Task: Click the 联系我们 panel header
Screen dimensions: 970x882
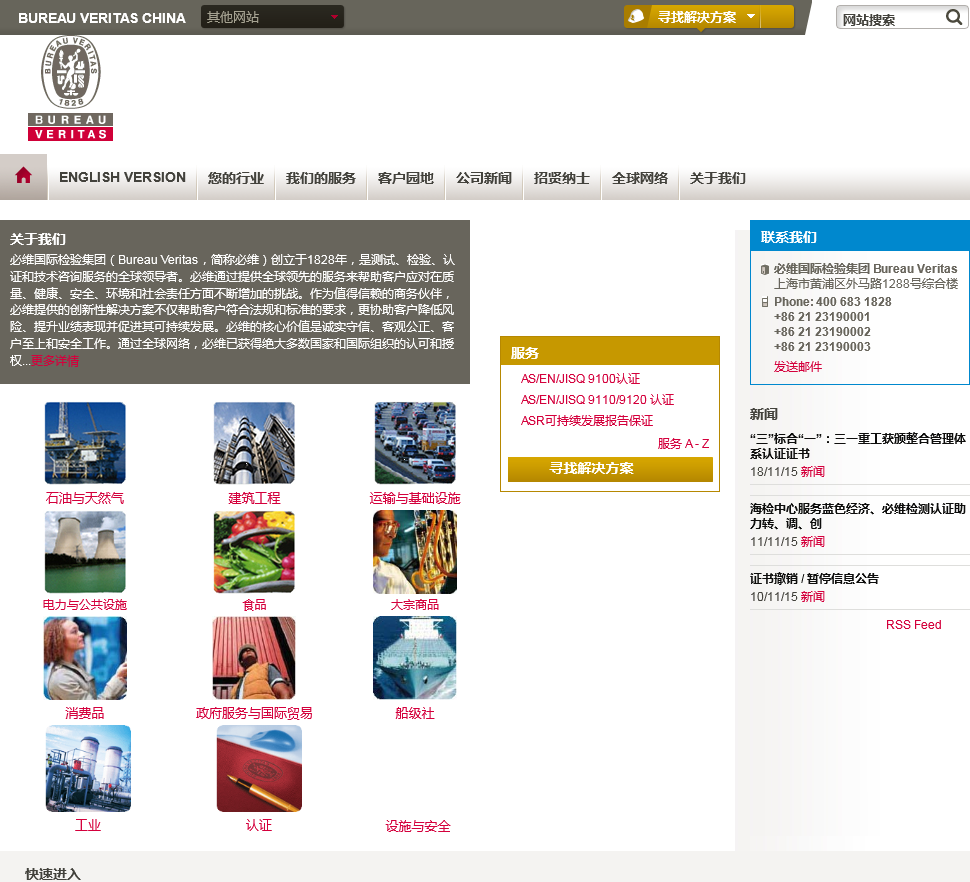Action: point(860,236)
